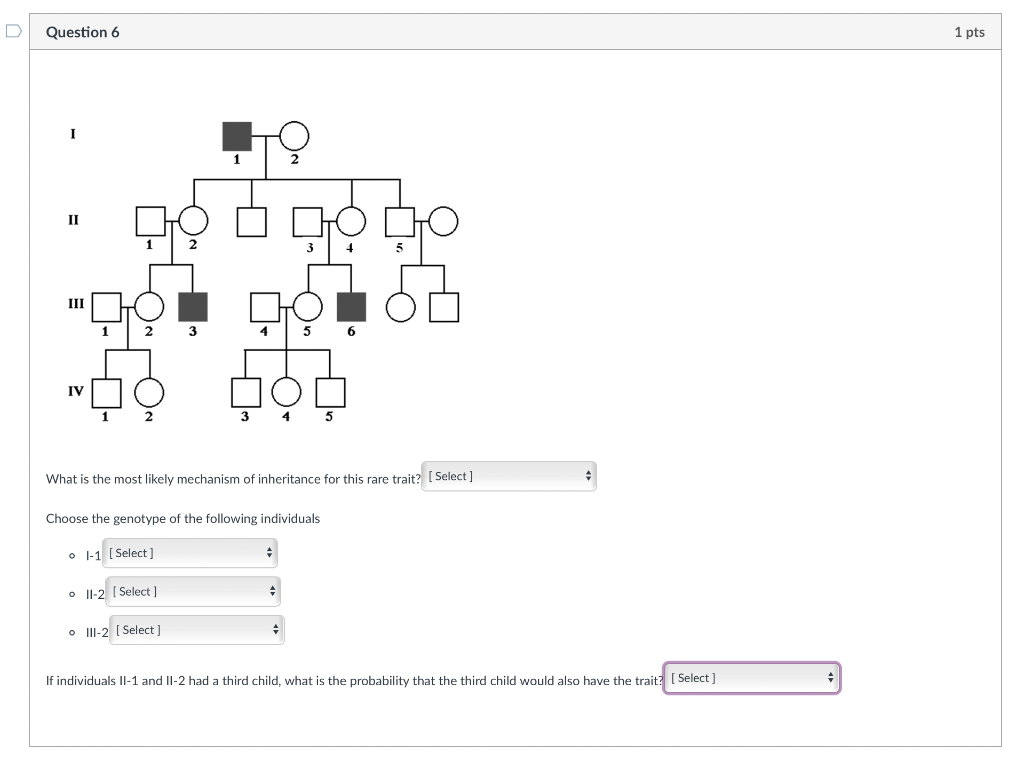Open the inheritance mechanism dropdown

click(x=509, y=476)
